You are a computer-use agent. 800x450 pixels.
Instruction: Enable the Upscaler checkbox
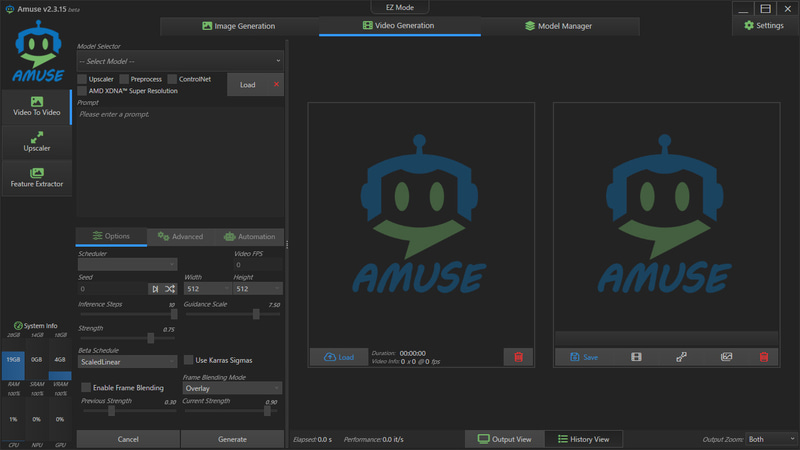point(82,79)
